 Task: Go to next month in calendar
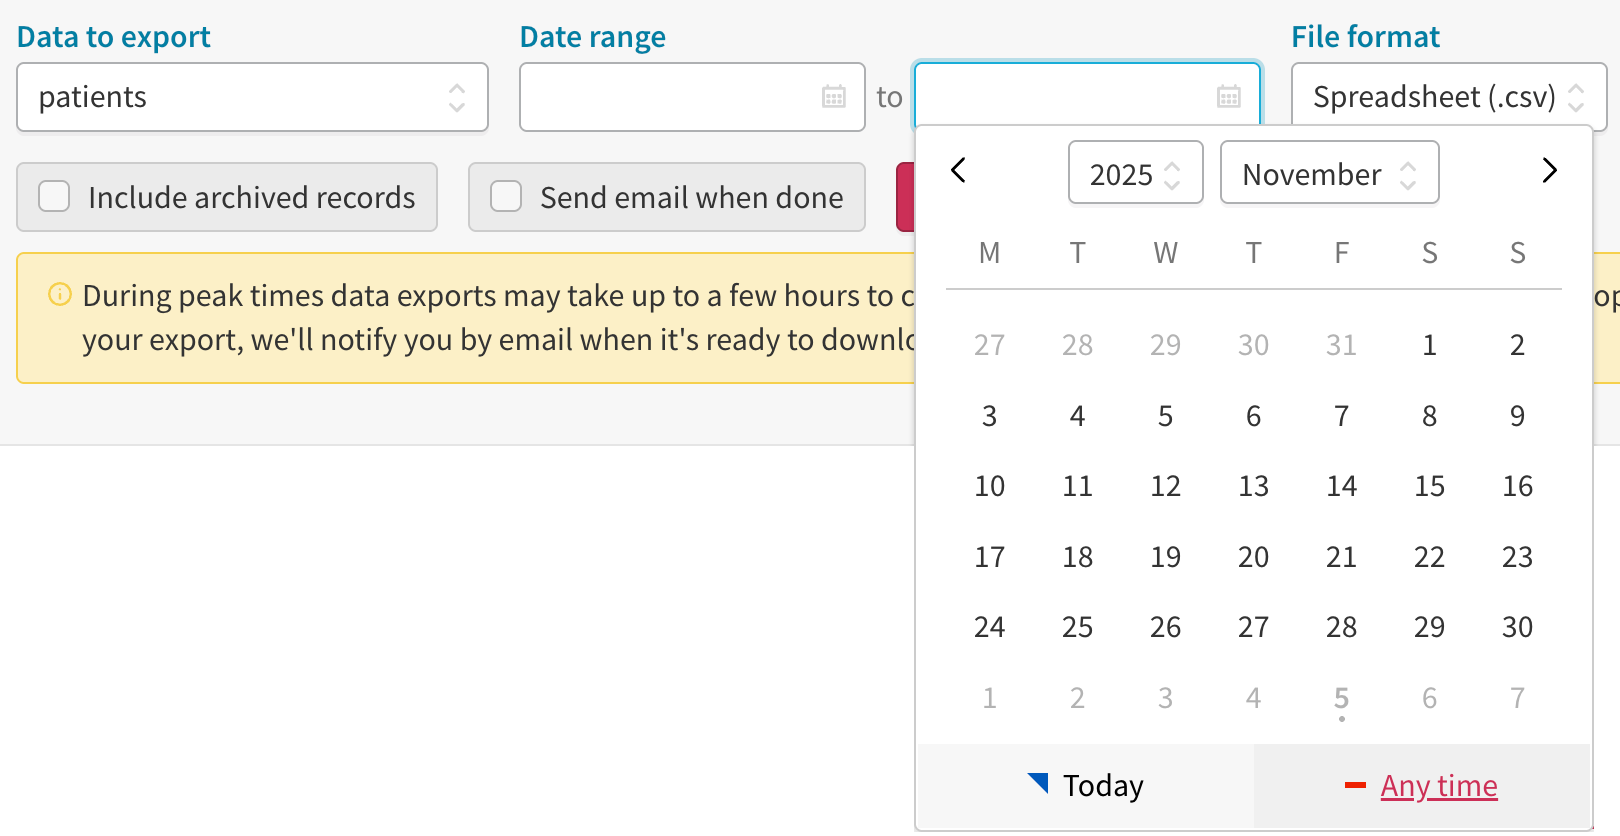click(x=1549, y=171)
